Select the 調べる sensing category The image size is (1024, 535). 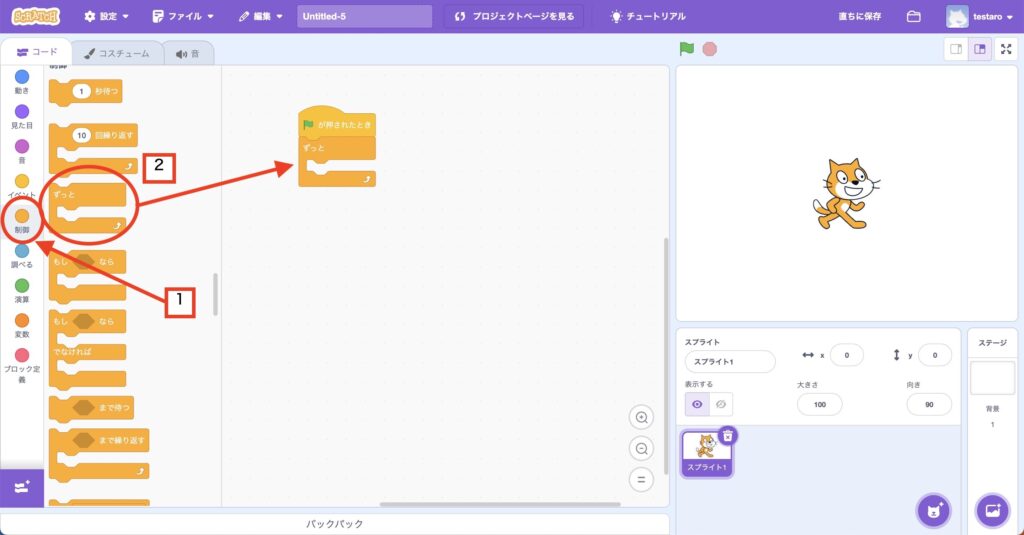tap(22, 255)
